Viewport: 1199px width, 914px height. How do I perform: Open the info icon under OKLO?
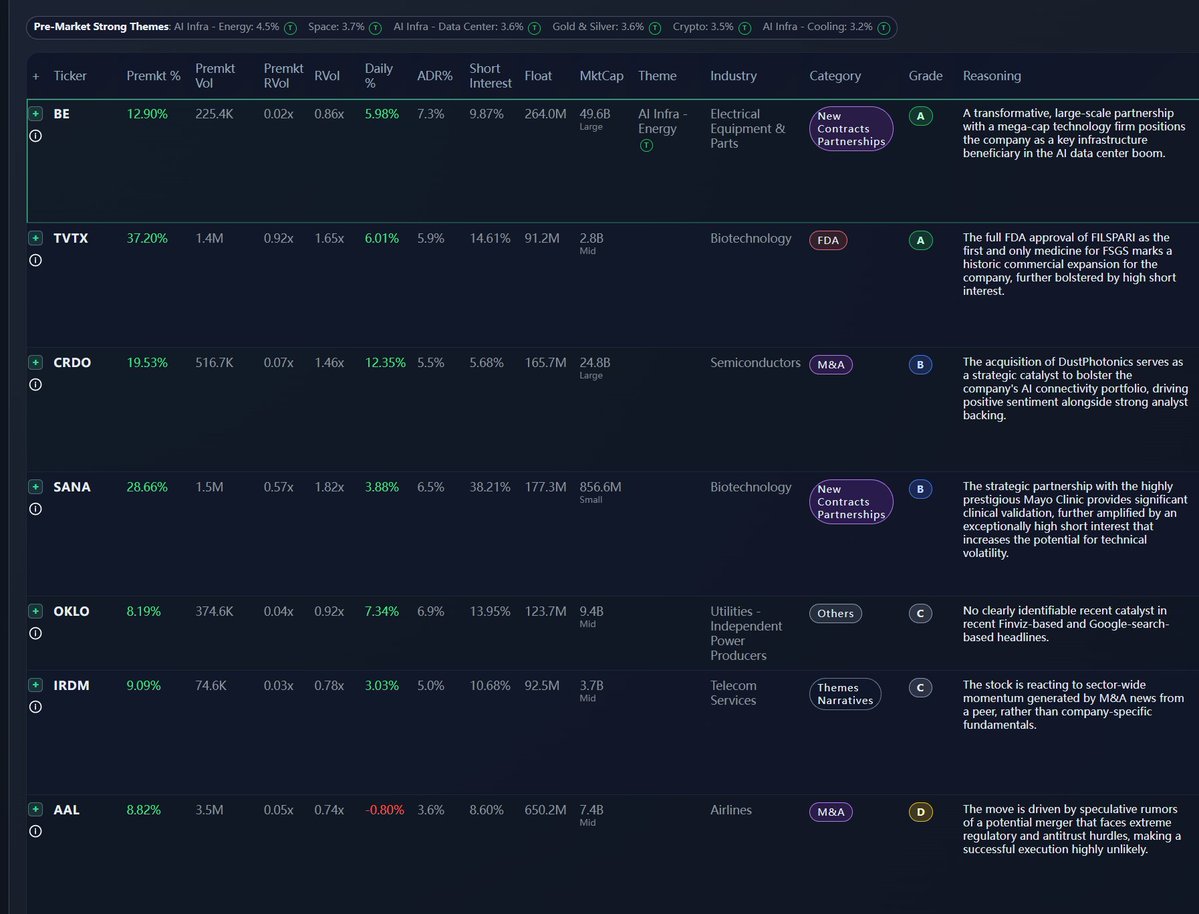[35, 633]
